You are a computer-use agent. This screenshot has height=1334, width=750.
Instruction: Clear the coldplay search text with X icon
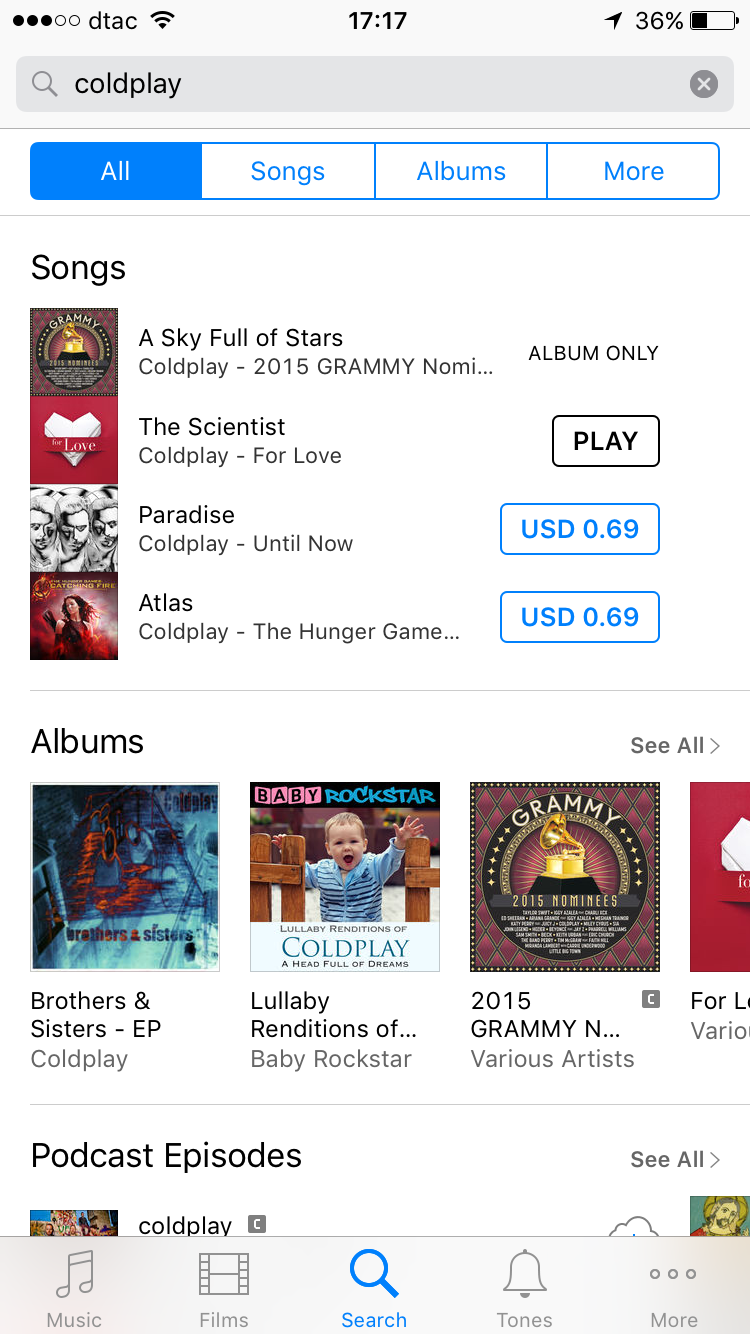click(x=704, y=84)
